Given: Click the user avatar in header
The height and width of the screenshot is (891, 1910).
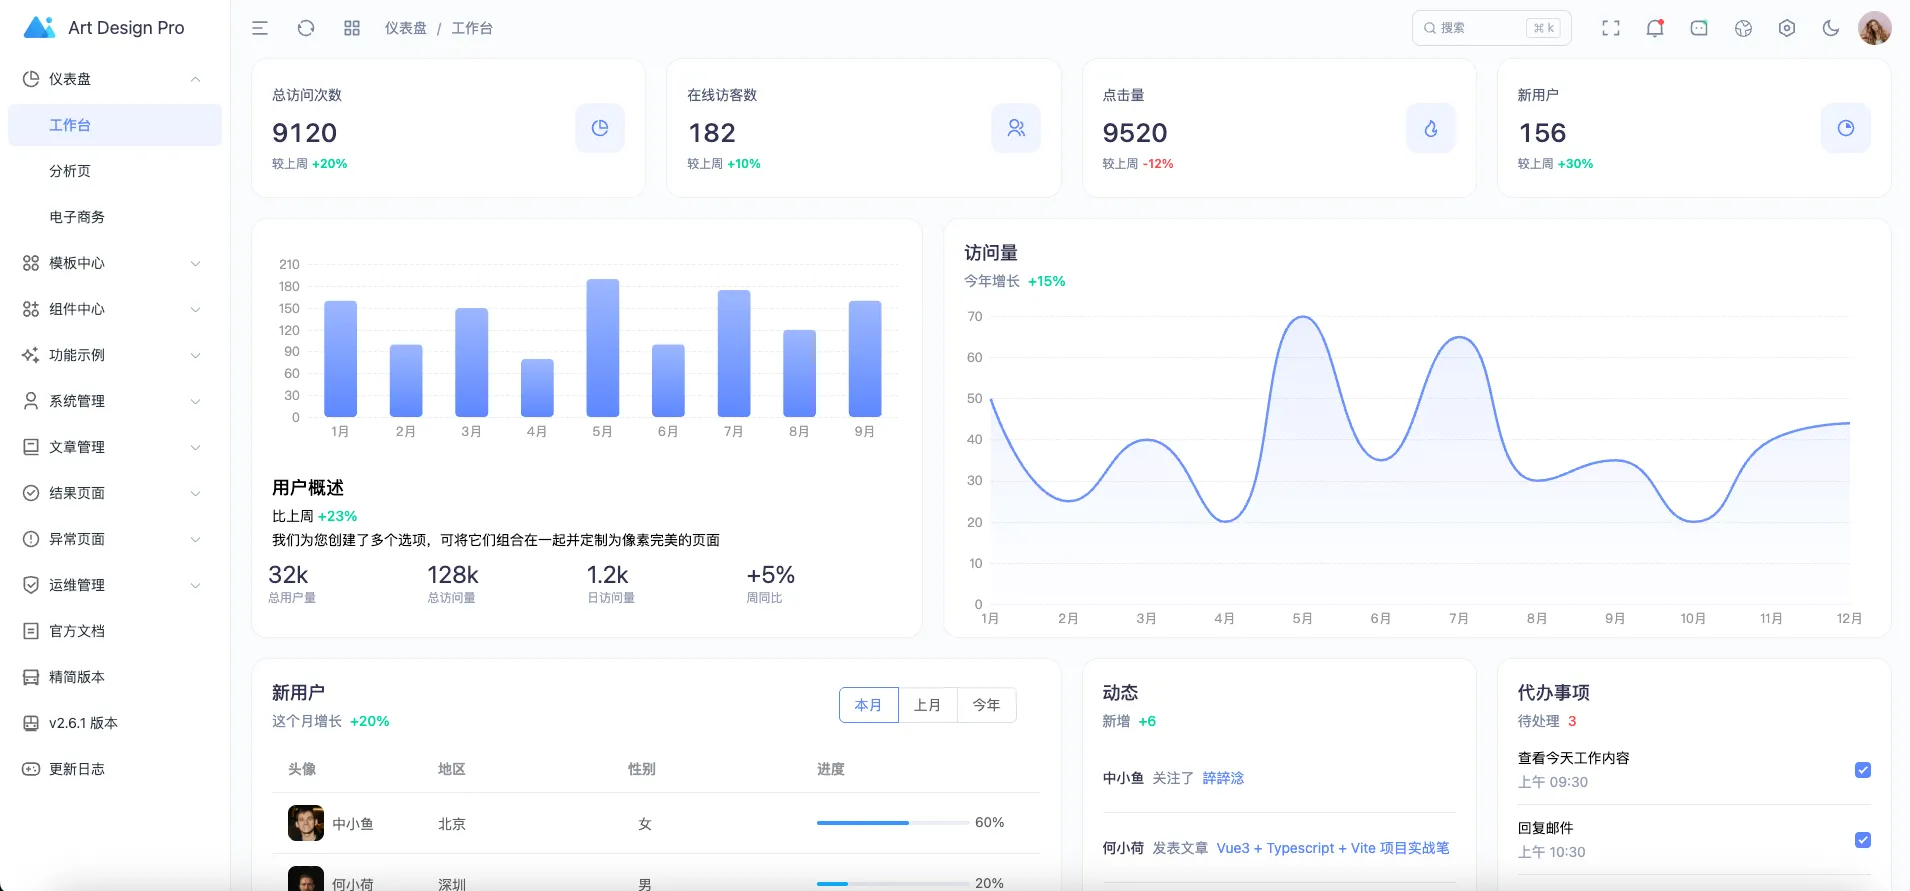Looking at the screenshot, I should (x=1875, y=28).
